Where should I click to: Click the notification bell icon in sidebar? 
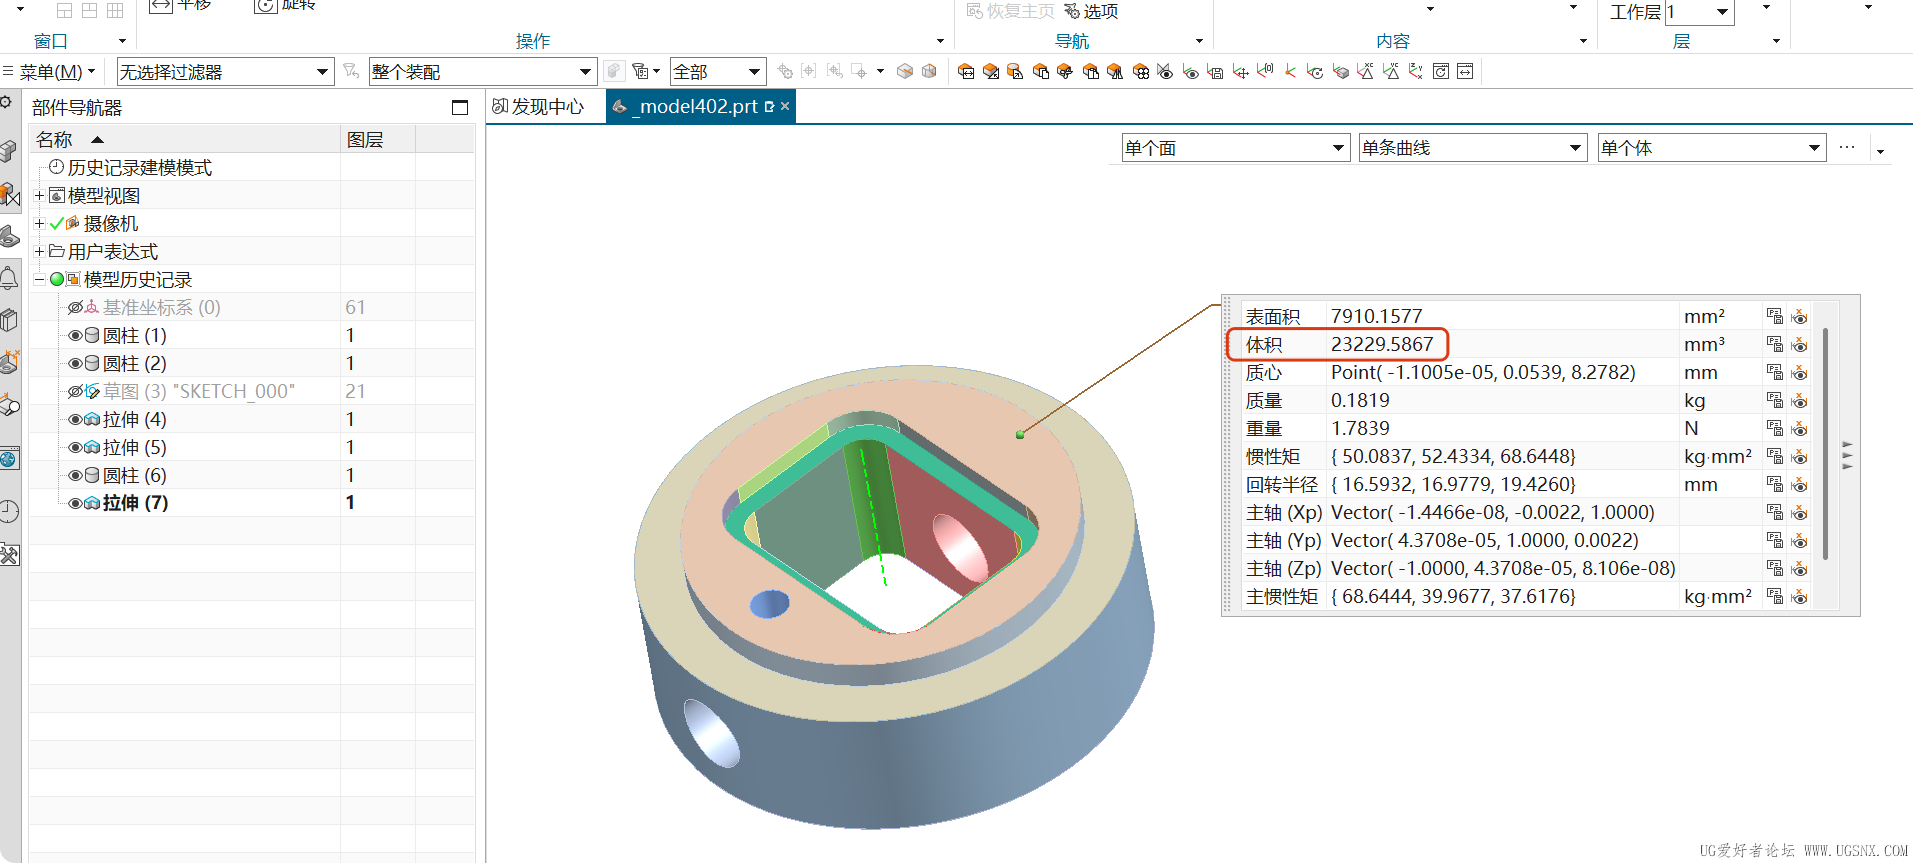[9, 278]
